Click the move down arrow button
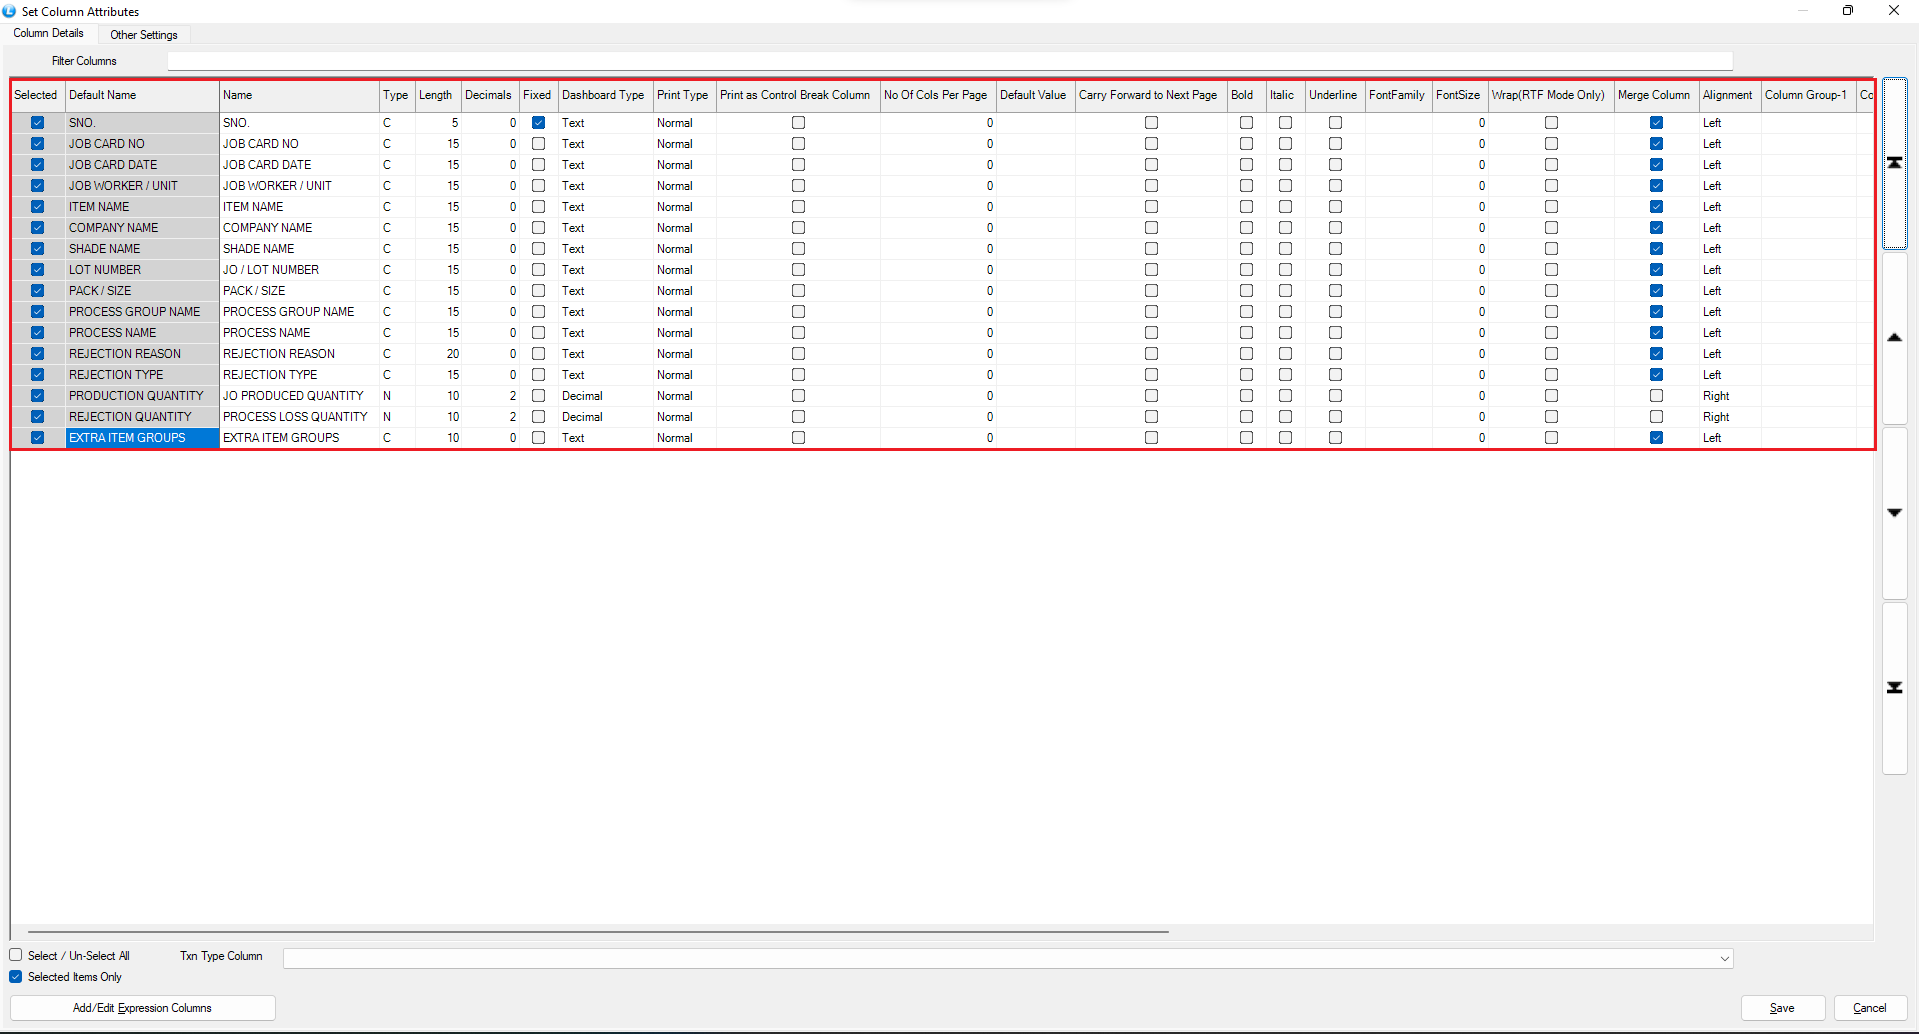The height and width of the screenshot is (1034, 1919). click(1894, 512)
